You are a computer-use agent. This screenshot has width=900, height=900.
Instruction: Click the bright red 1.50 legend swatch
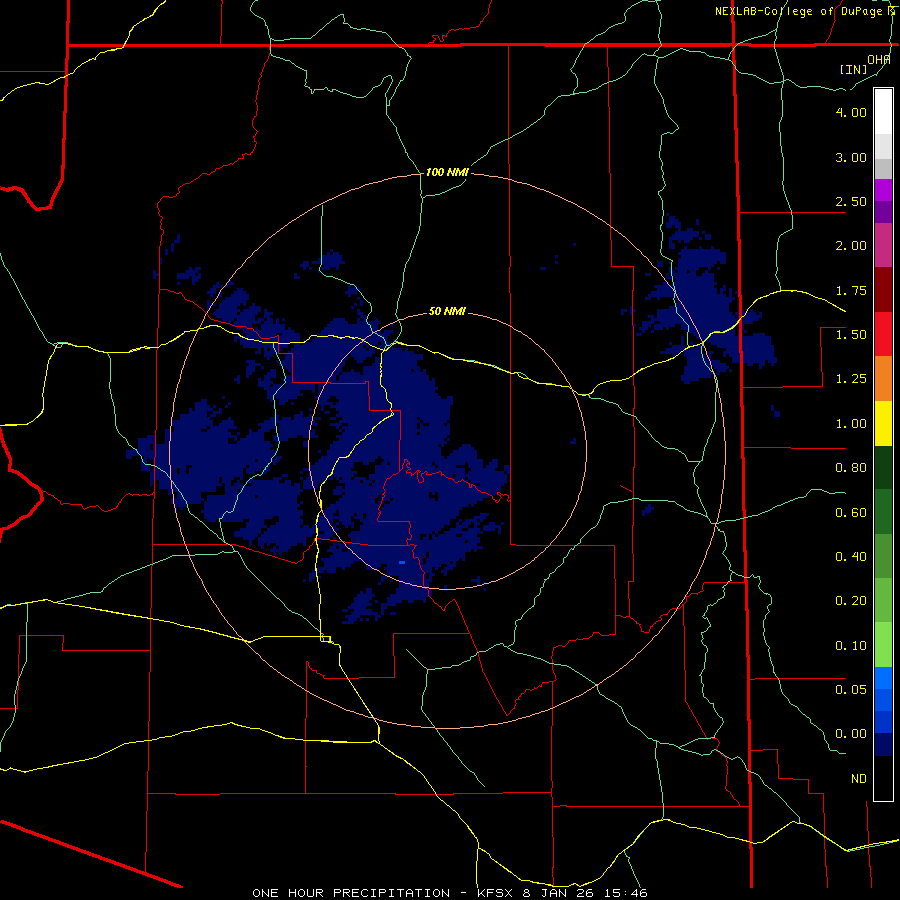[x=883, y=334]
